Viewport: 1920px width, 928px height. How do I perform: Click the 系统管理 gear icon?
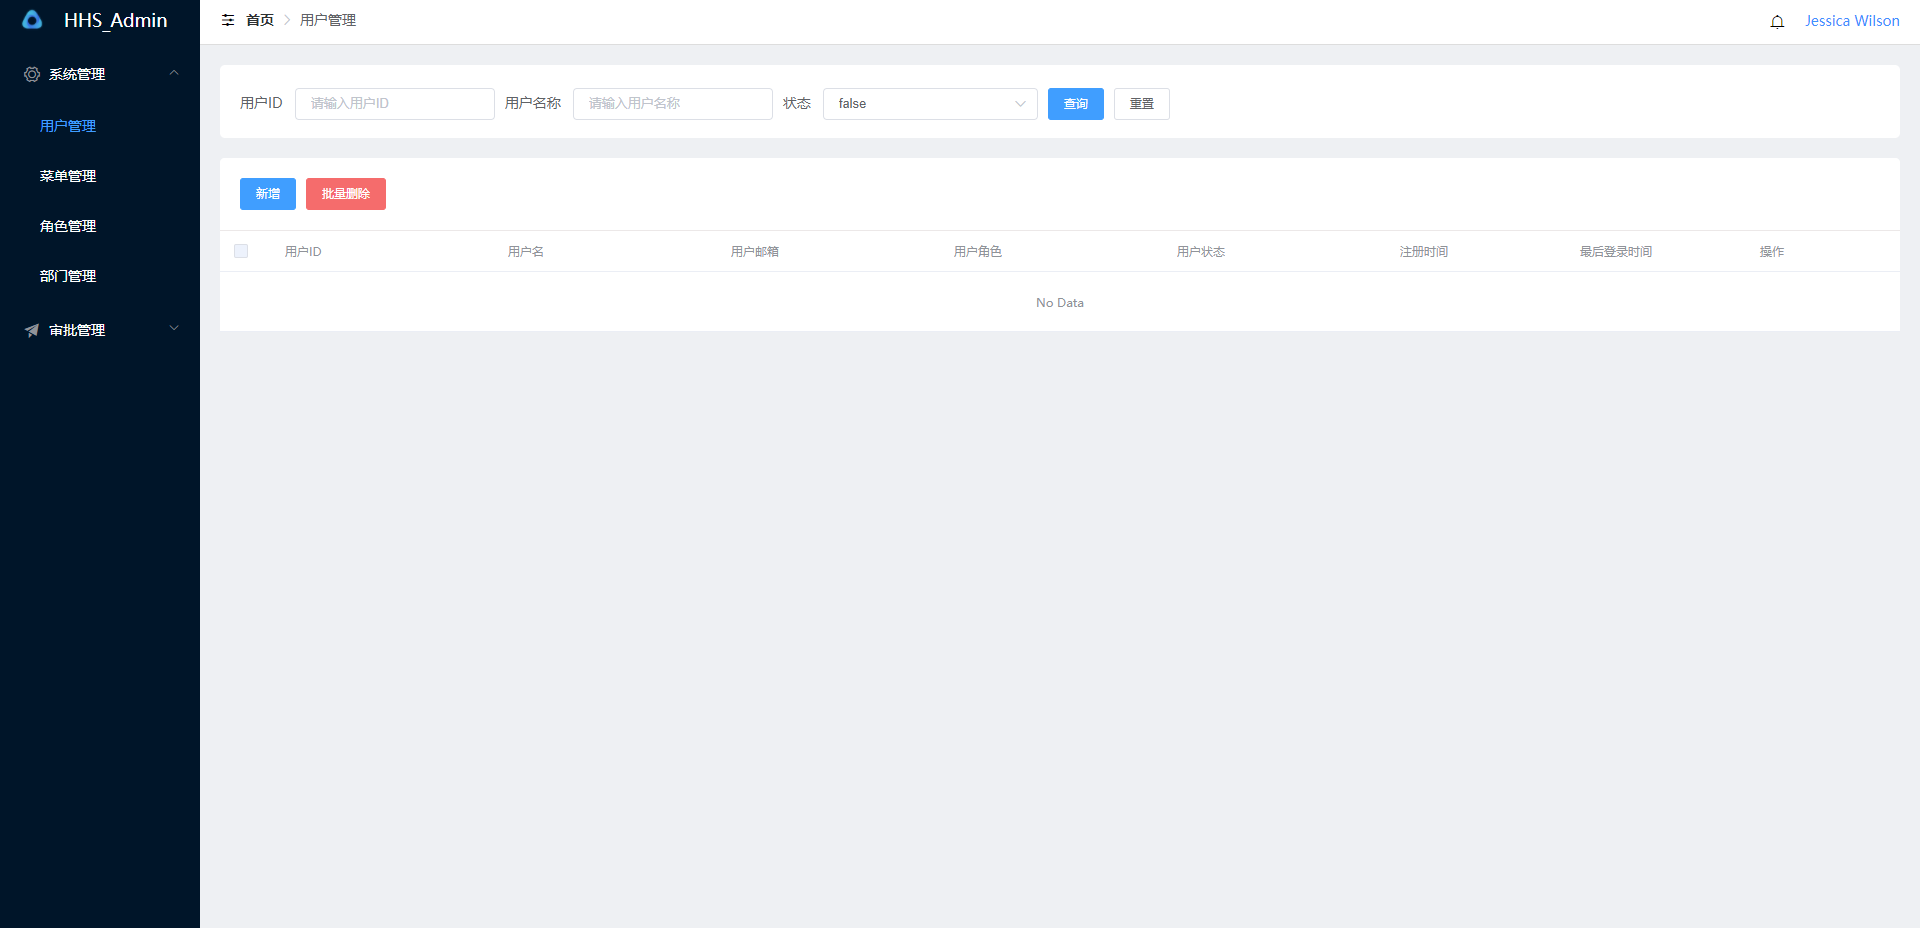click(32, 74)
